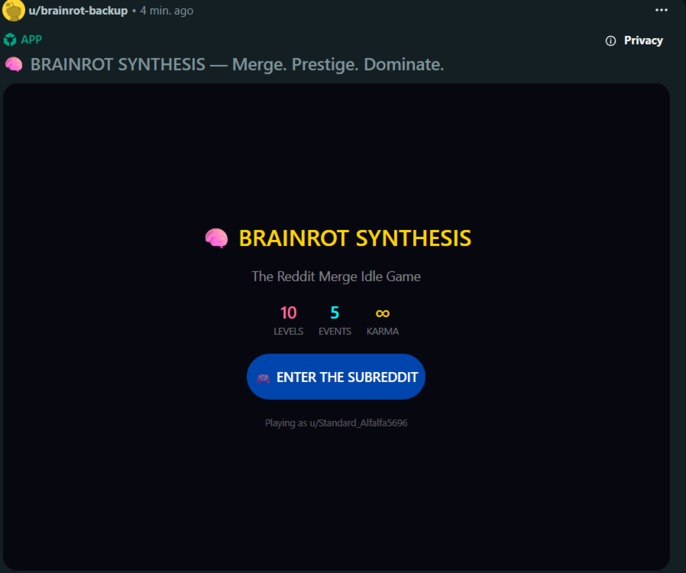The height and width of the screenshot is (573, 686).
Task: Click the Privacy info circle icon
Action: click(610, 41)
